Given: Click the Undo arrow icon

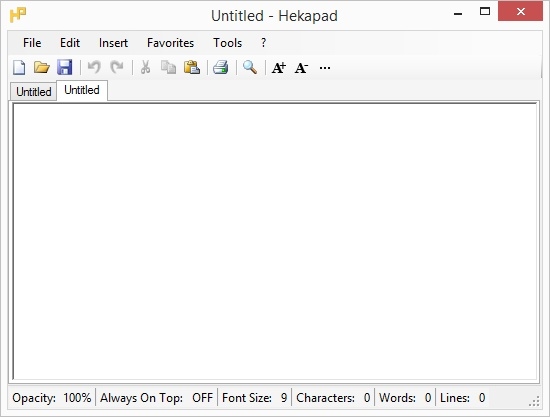Looking at the screenshot, I should 94,67.
